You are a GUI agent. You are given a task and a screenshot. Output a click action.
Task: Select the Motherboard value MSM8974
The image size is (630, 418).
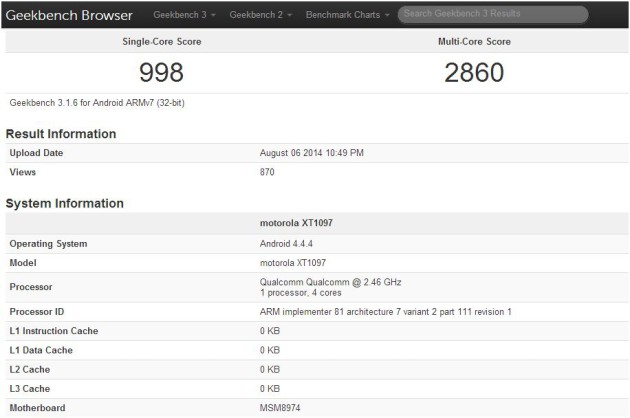280,408
